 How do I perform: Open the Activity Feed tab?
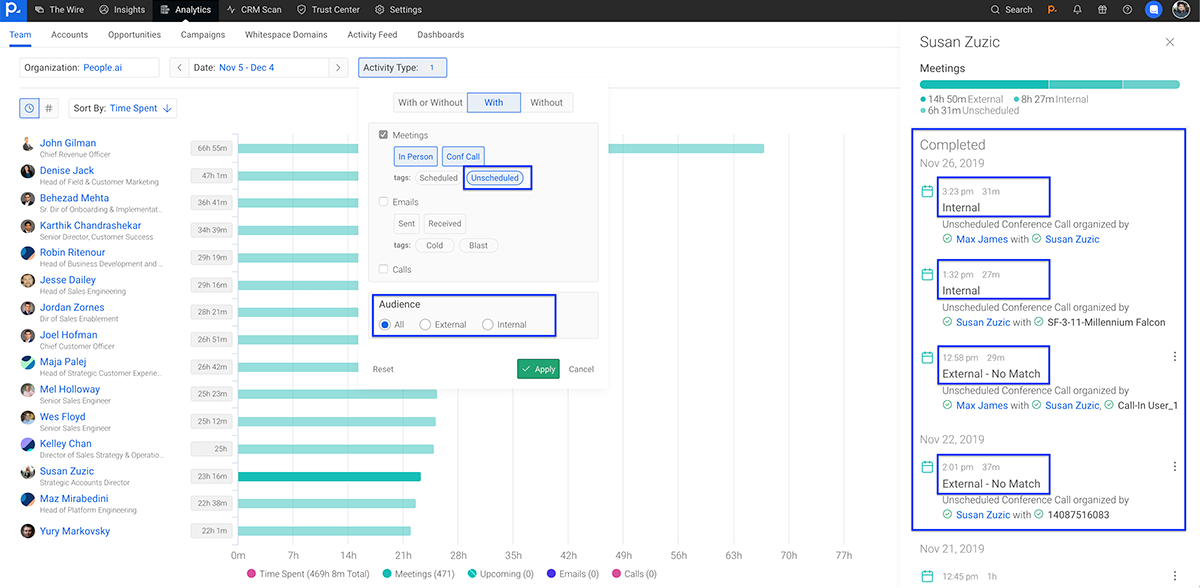372,35
